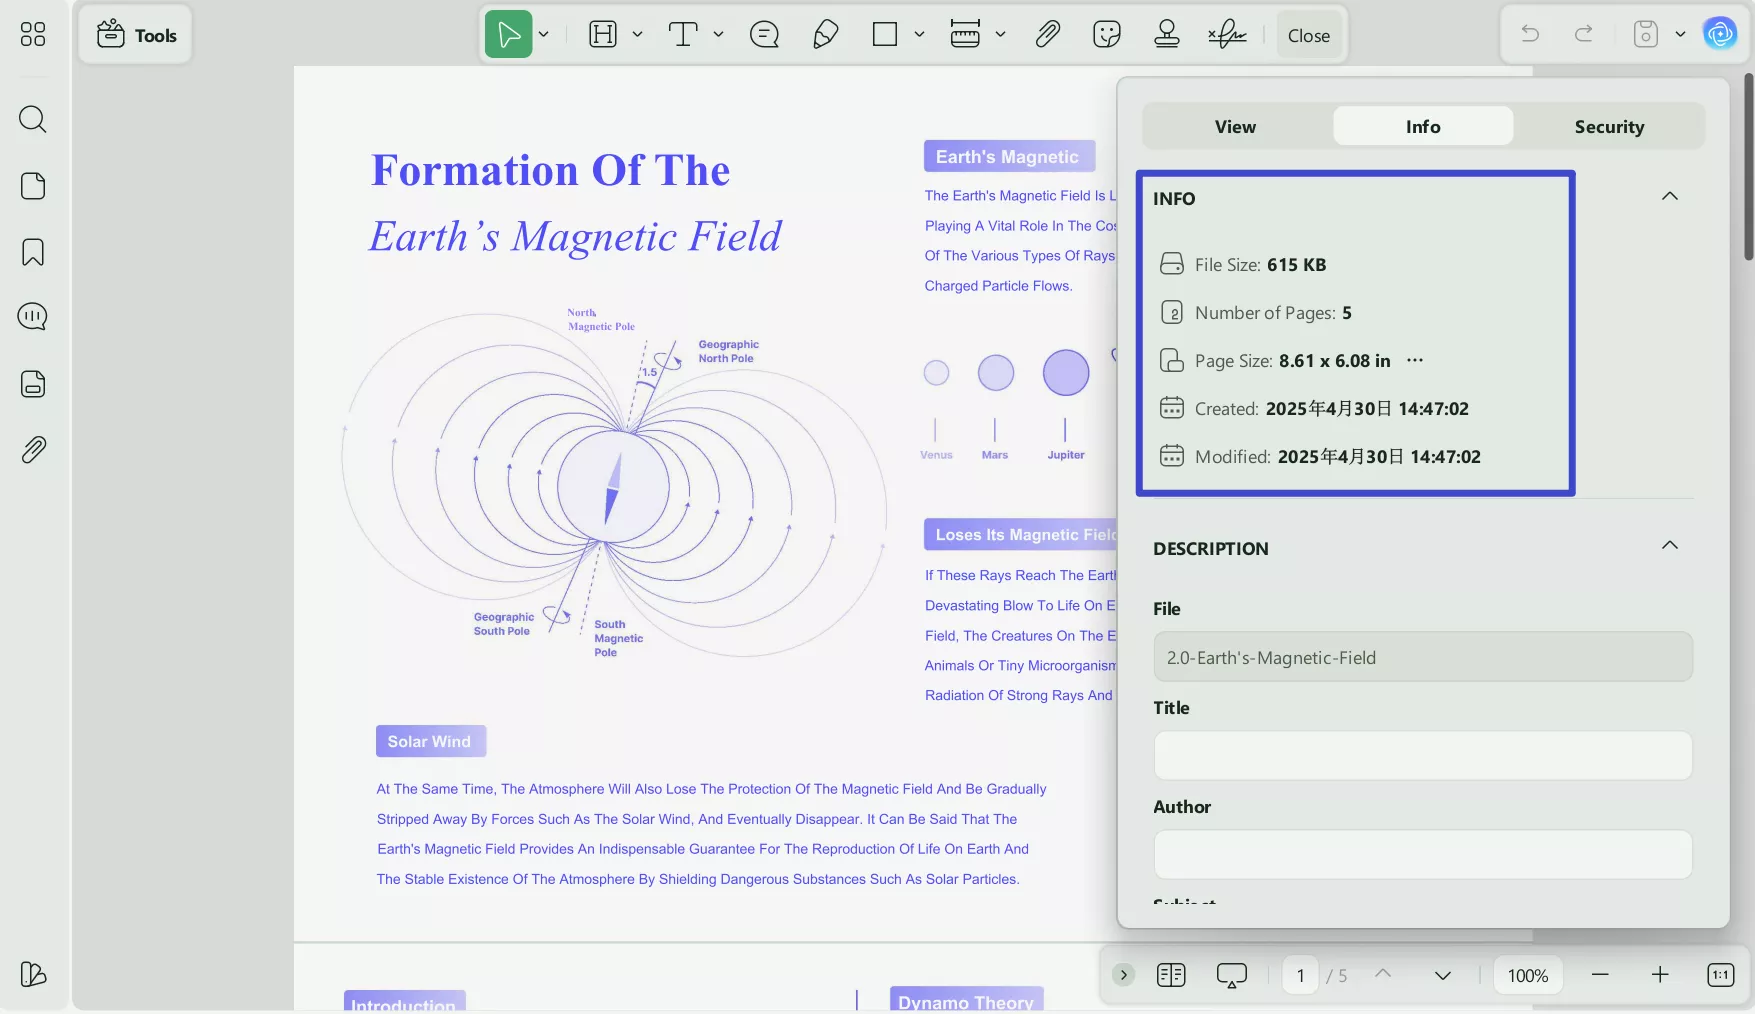Screen dimensions: 1755x1014
Task: Switch to the Security tab
Action: tap(1608, 127)
